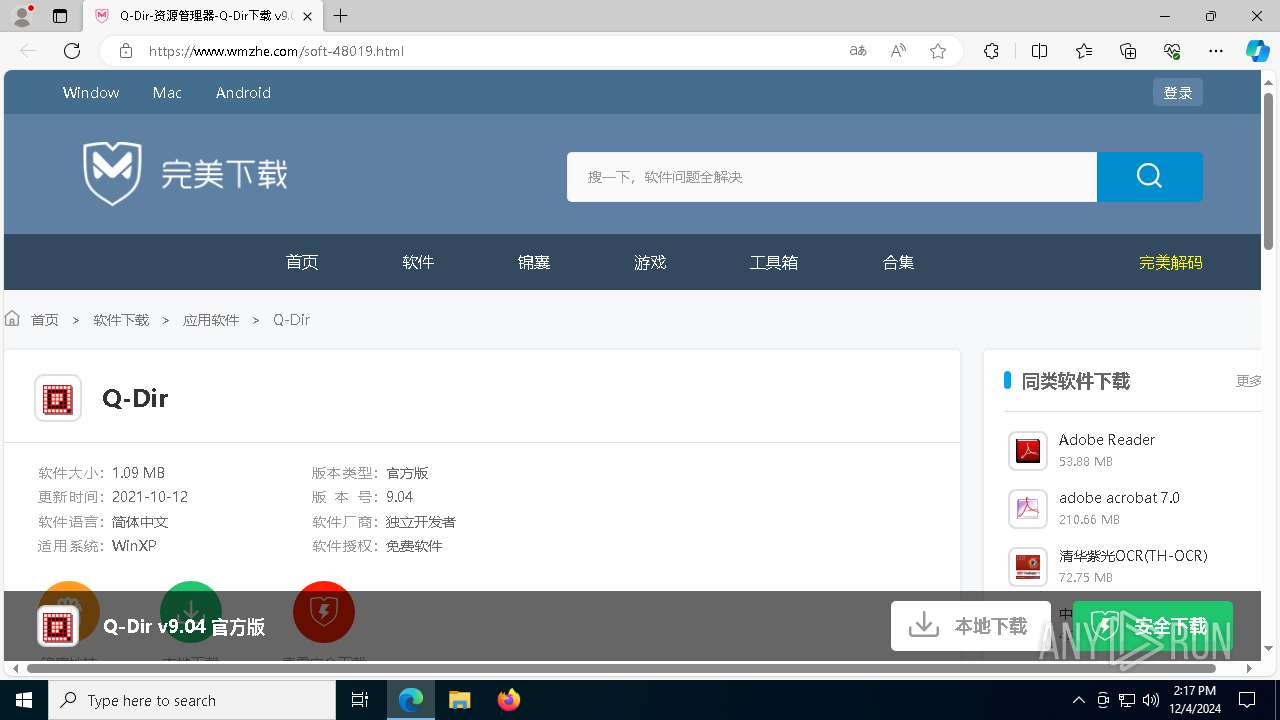Image resolution: width=1280 pixels, height=720 pixels.
Task: Open the translate page icon
Action: [x=858, y=51]
